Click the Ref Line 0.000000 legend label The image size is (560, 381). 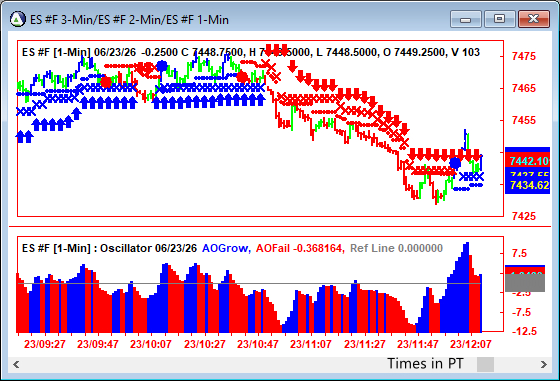point(396,248)
